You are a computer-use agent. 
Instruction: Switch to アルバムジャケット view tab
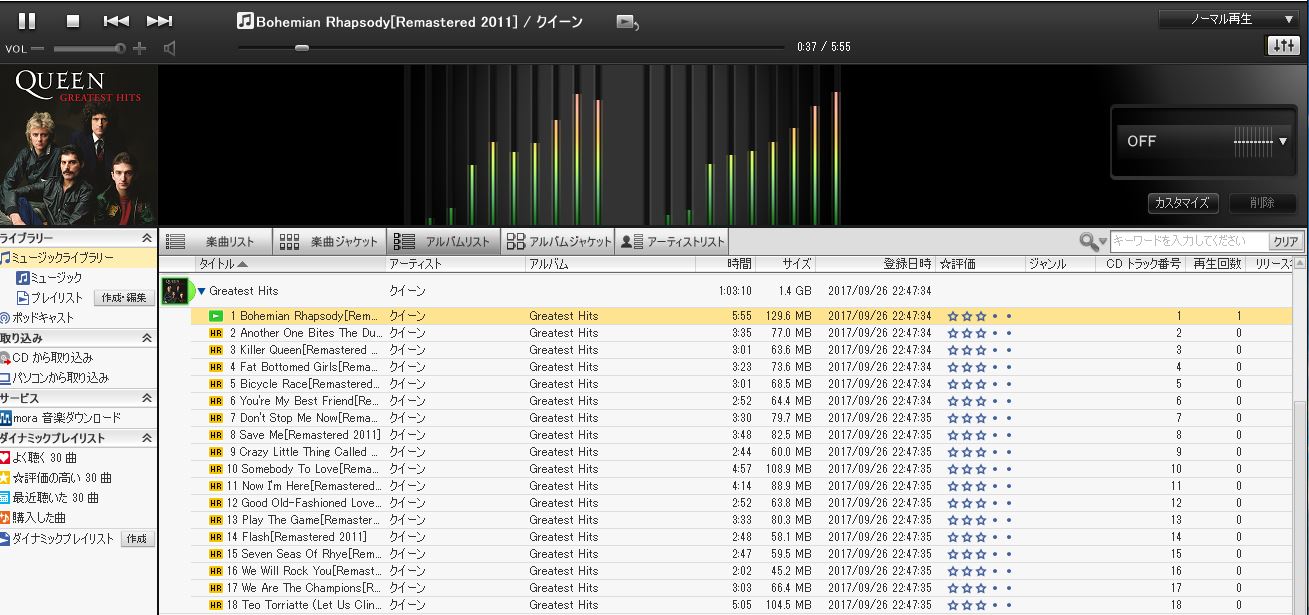click(558, 241)
